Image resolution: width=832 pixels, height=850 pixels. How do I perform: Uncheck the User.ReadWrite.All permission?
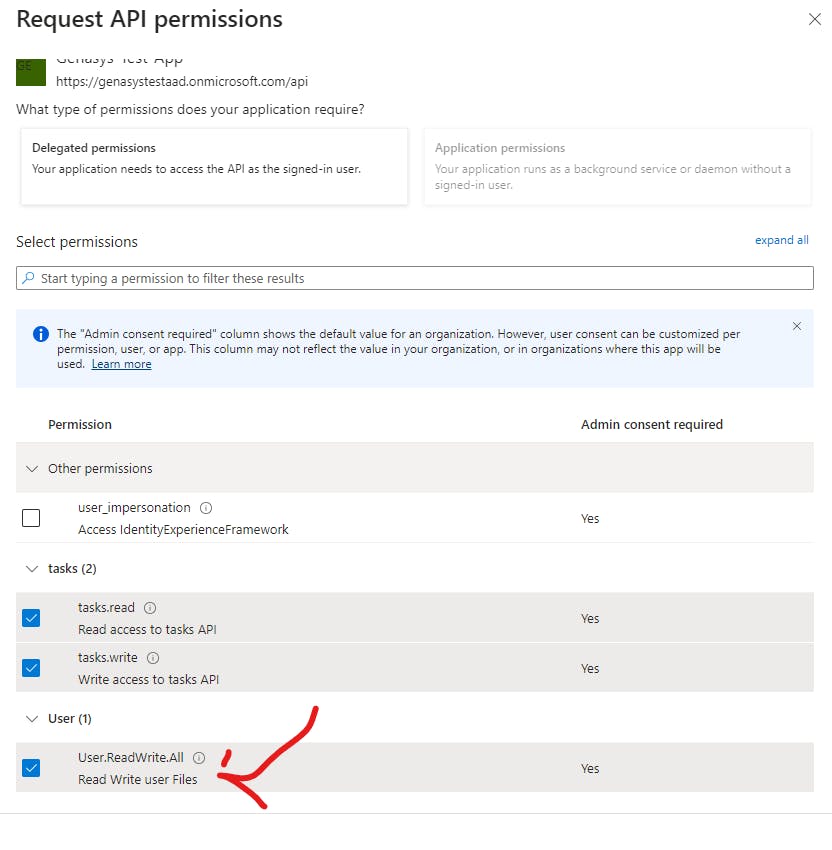coord(31,768)
